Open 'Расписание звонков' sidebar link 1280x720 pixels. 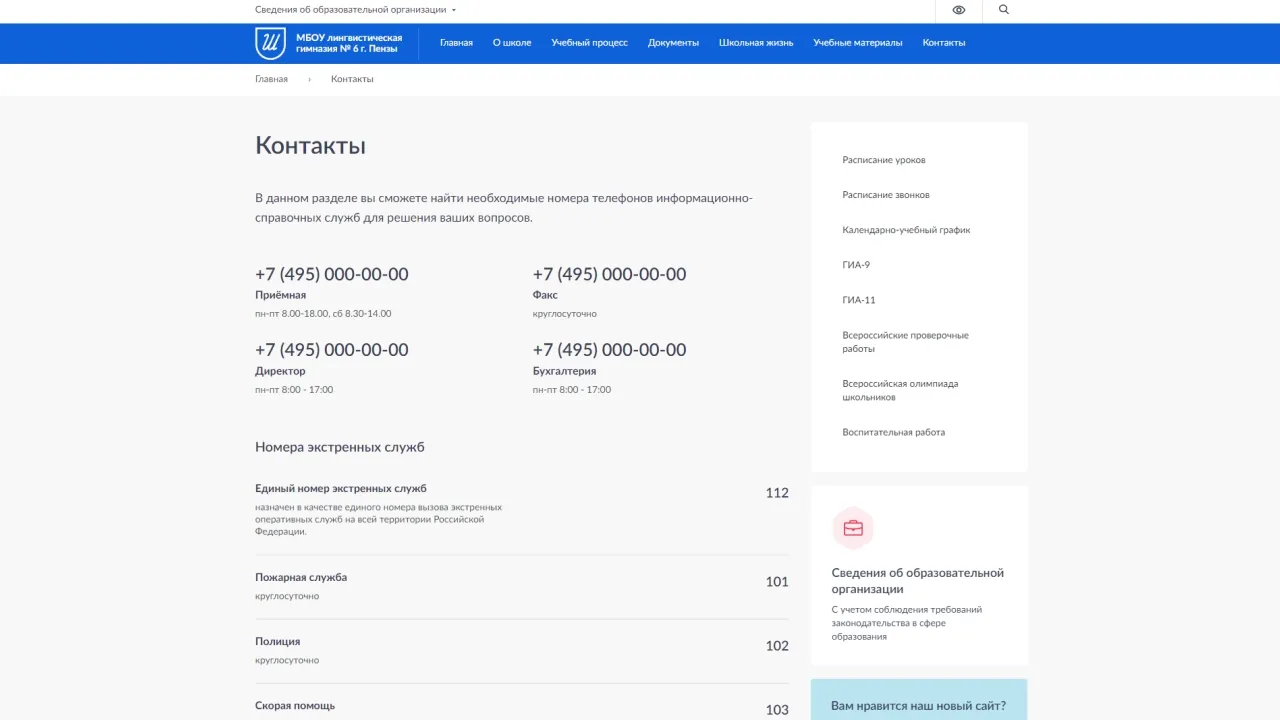click(886, 195)
